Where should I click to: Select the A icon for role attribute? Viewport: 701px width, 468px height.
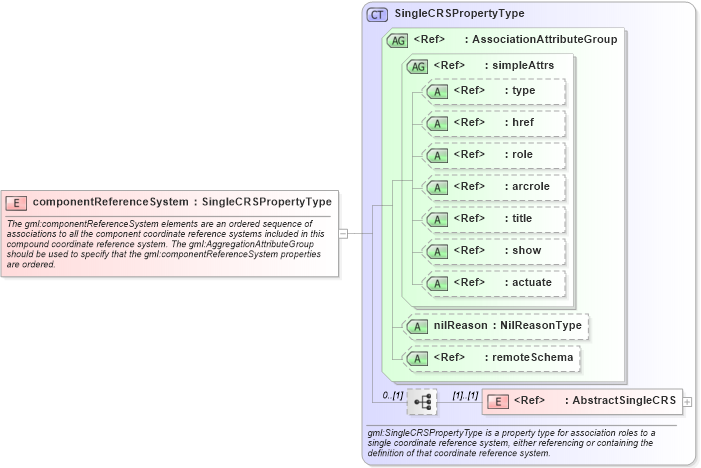pos(437,156)
